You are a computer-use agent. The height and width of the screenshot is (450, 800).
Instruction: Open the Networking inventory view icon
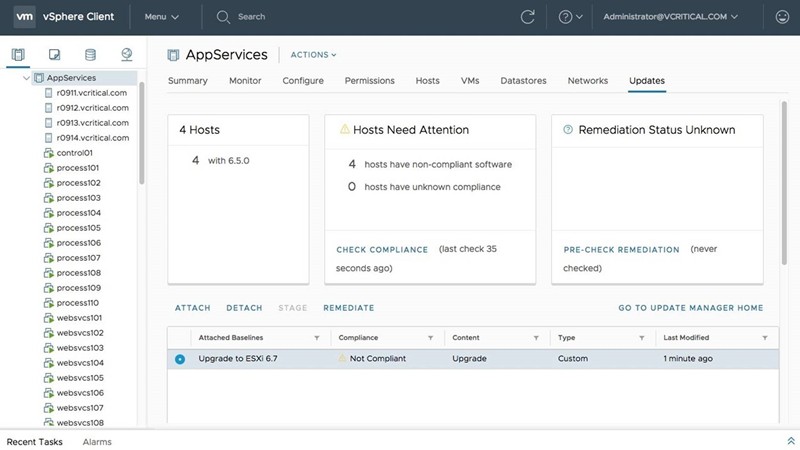(127, 54)
